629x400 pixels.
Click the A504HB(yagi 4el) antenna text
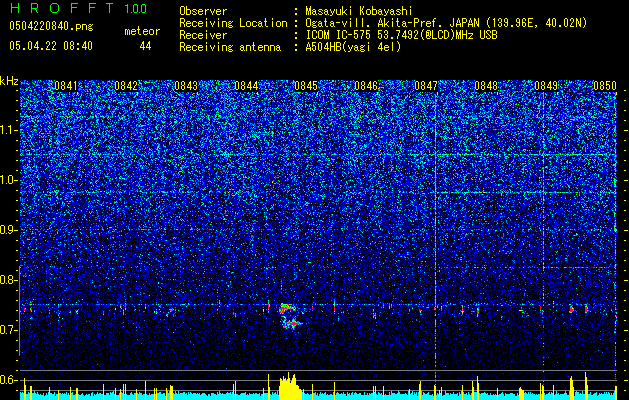coord(353,47)
